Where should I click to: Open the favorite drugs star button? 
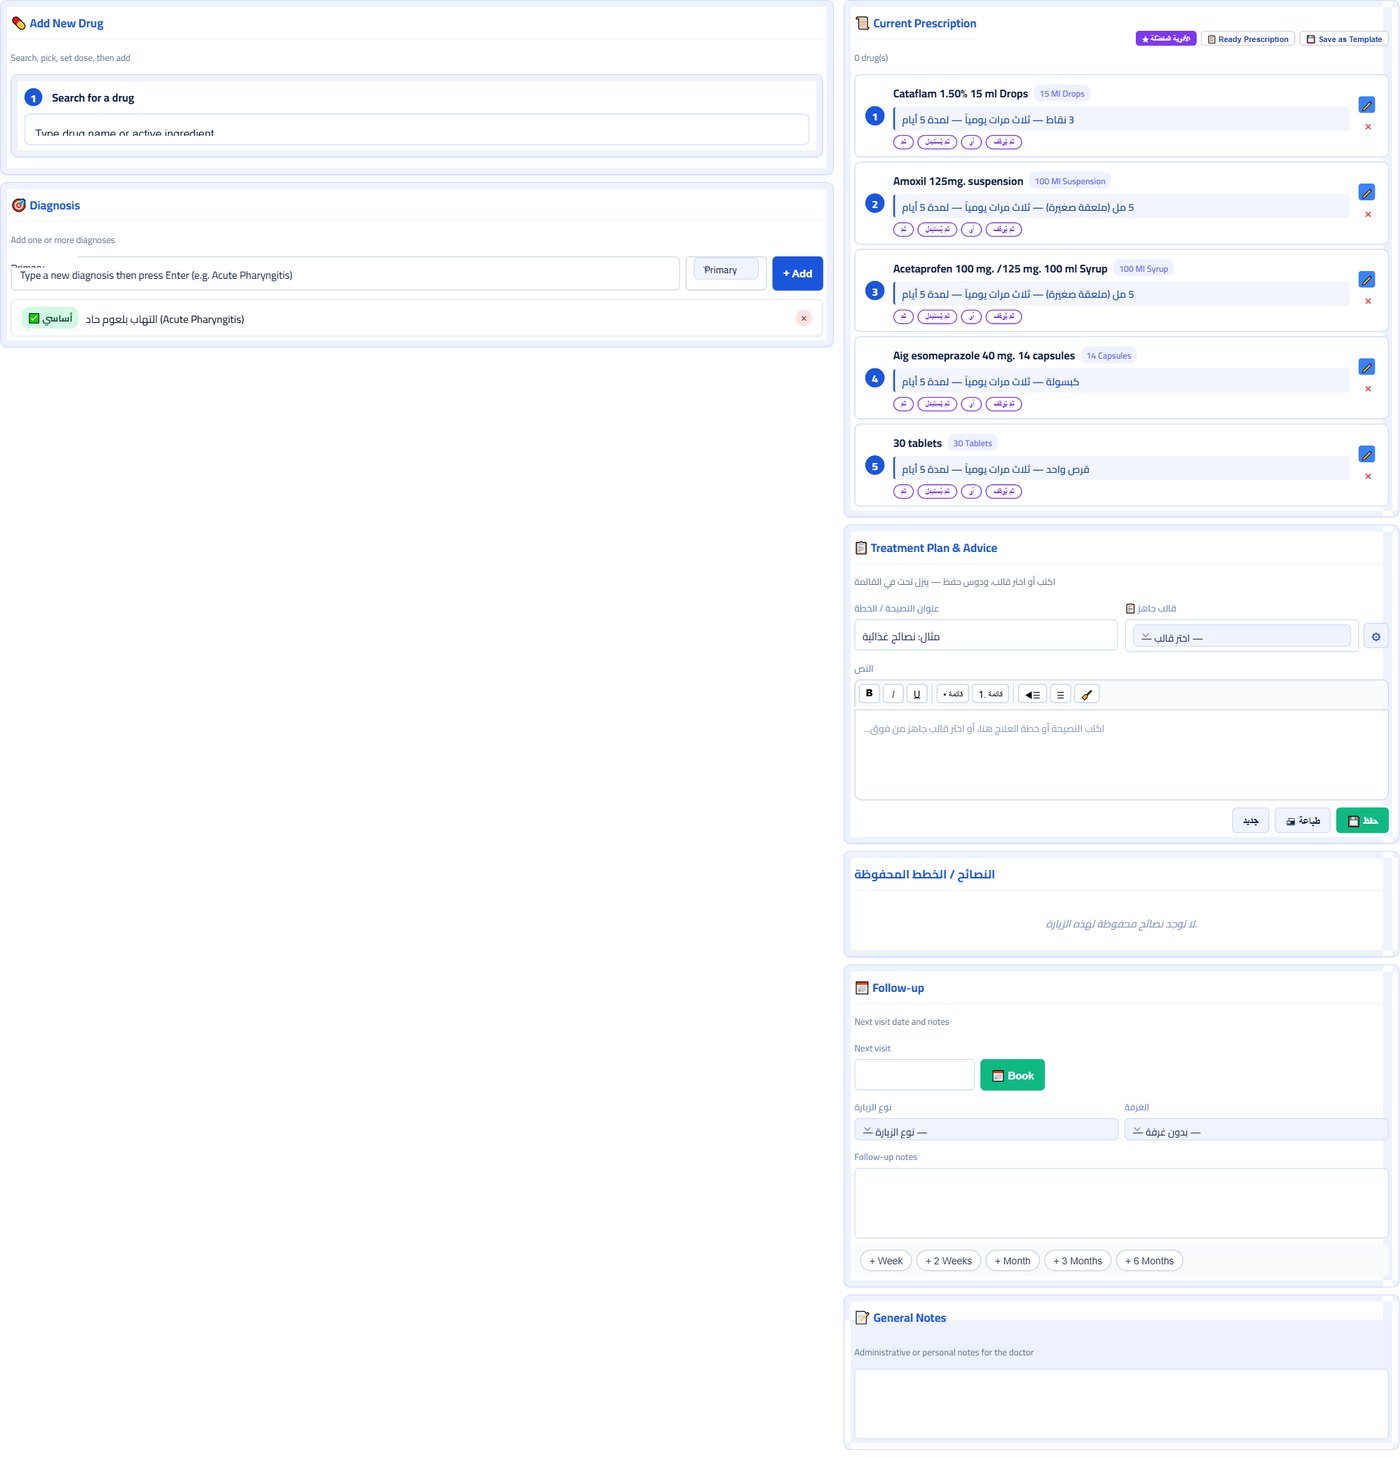[1166, 39]
